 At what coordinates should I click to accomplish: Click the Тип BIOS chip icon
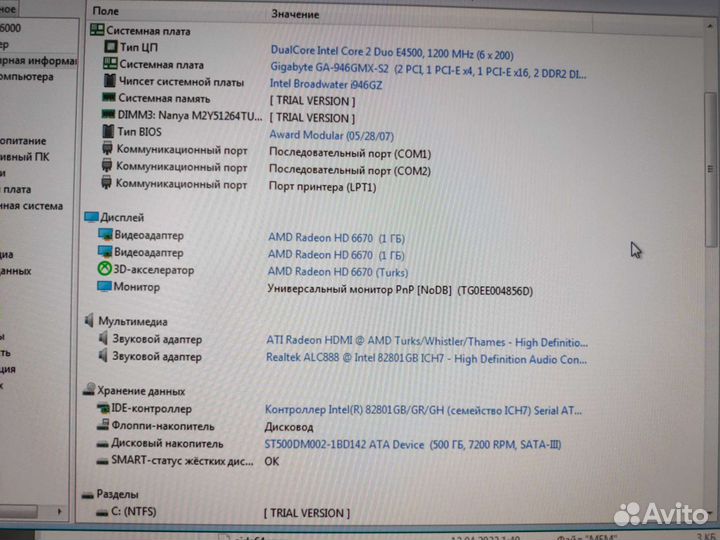click(x=108, y=131)
